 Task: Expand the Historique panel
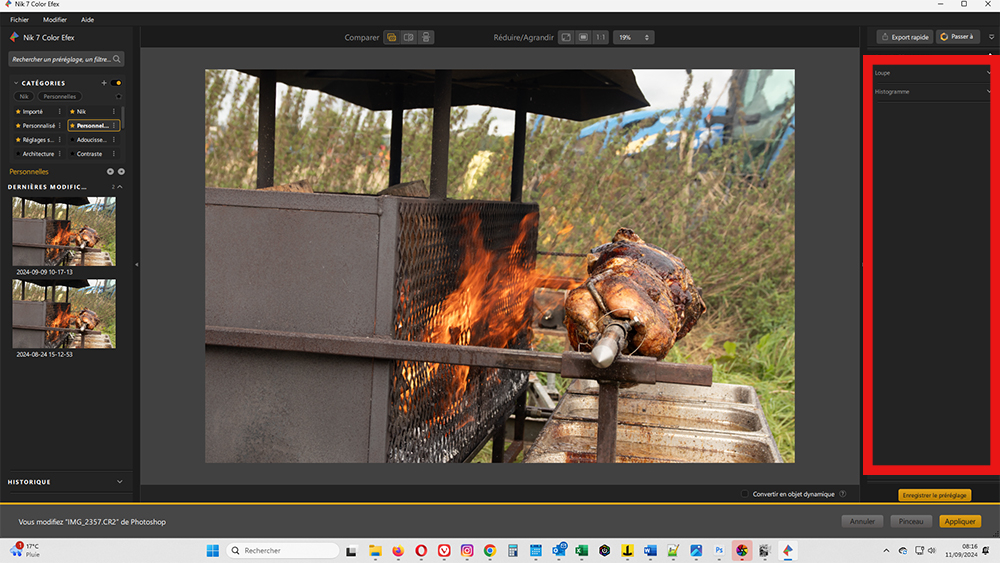pyautogui.click(x=119, y=482)
